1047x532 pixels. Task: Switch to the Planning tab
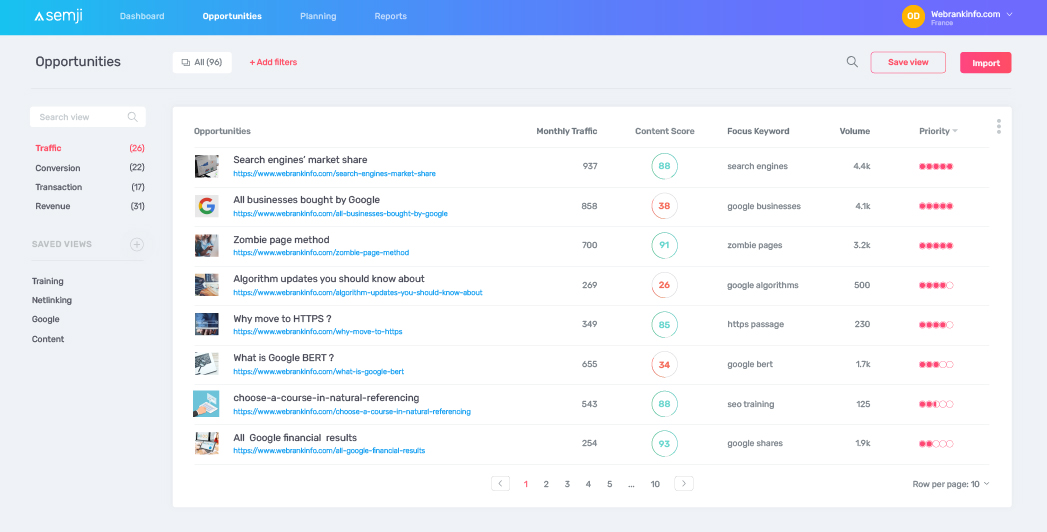click(318, 16)
